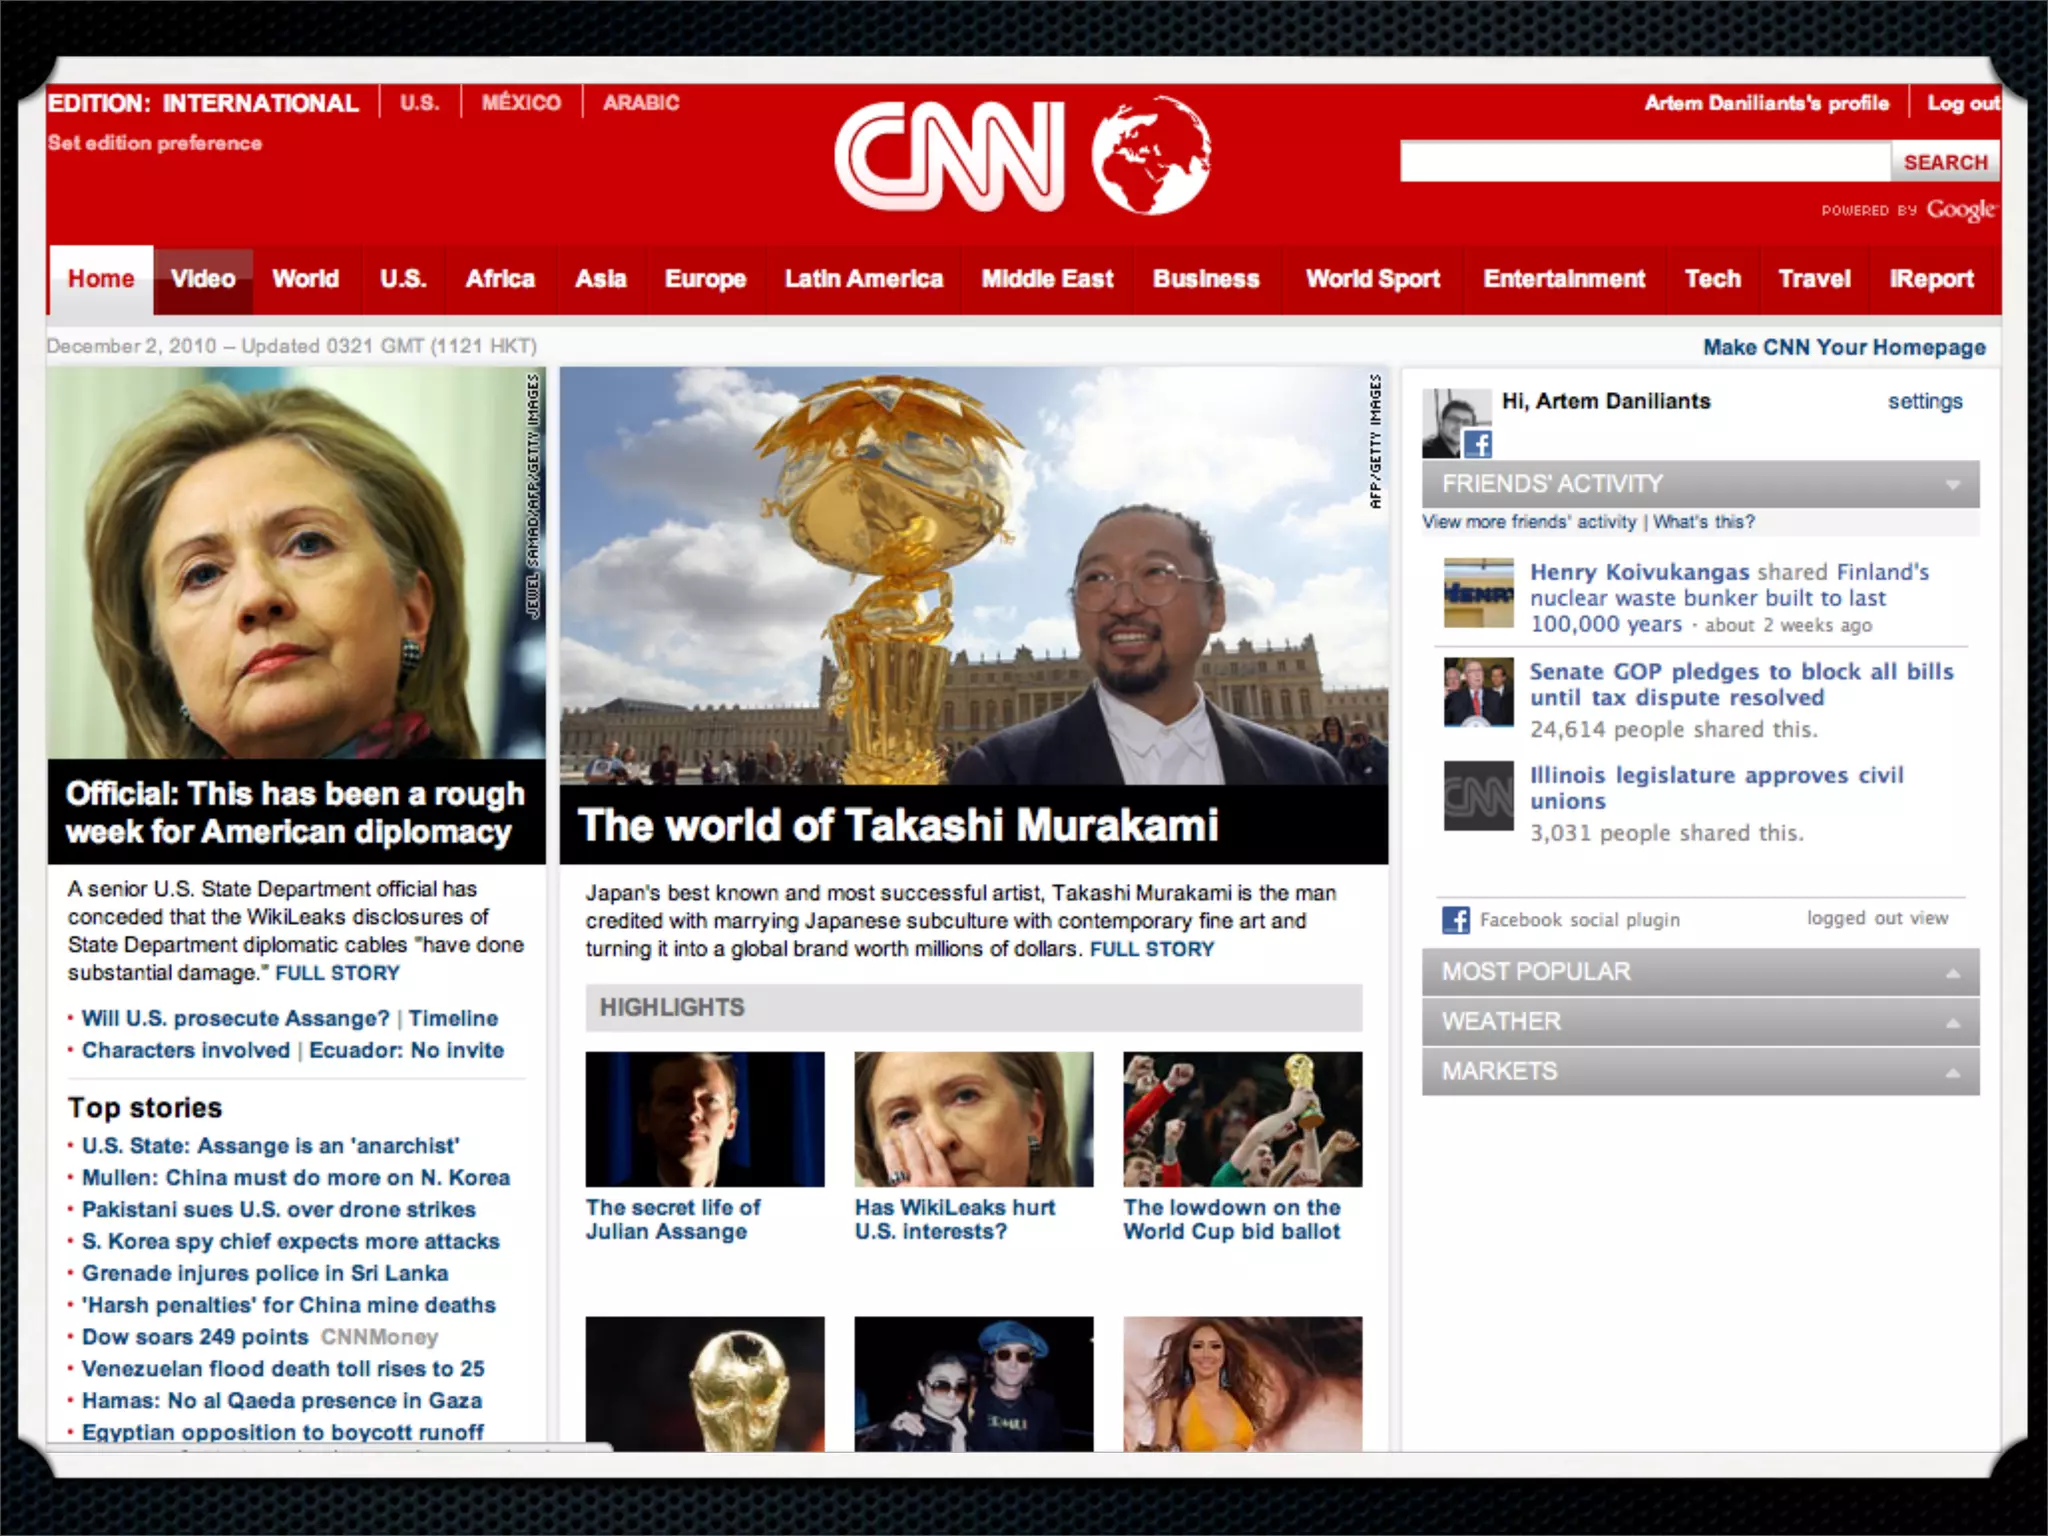Open the Video tab in navigation
The width and height of the screenshot is (2048, 1536).
[203, 279]
